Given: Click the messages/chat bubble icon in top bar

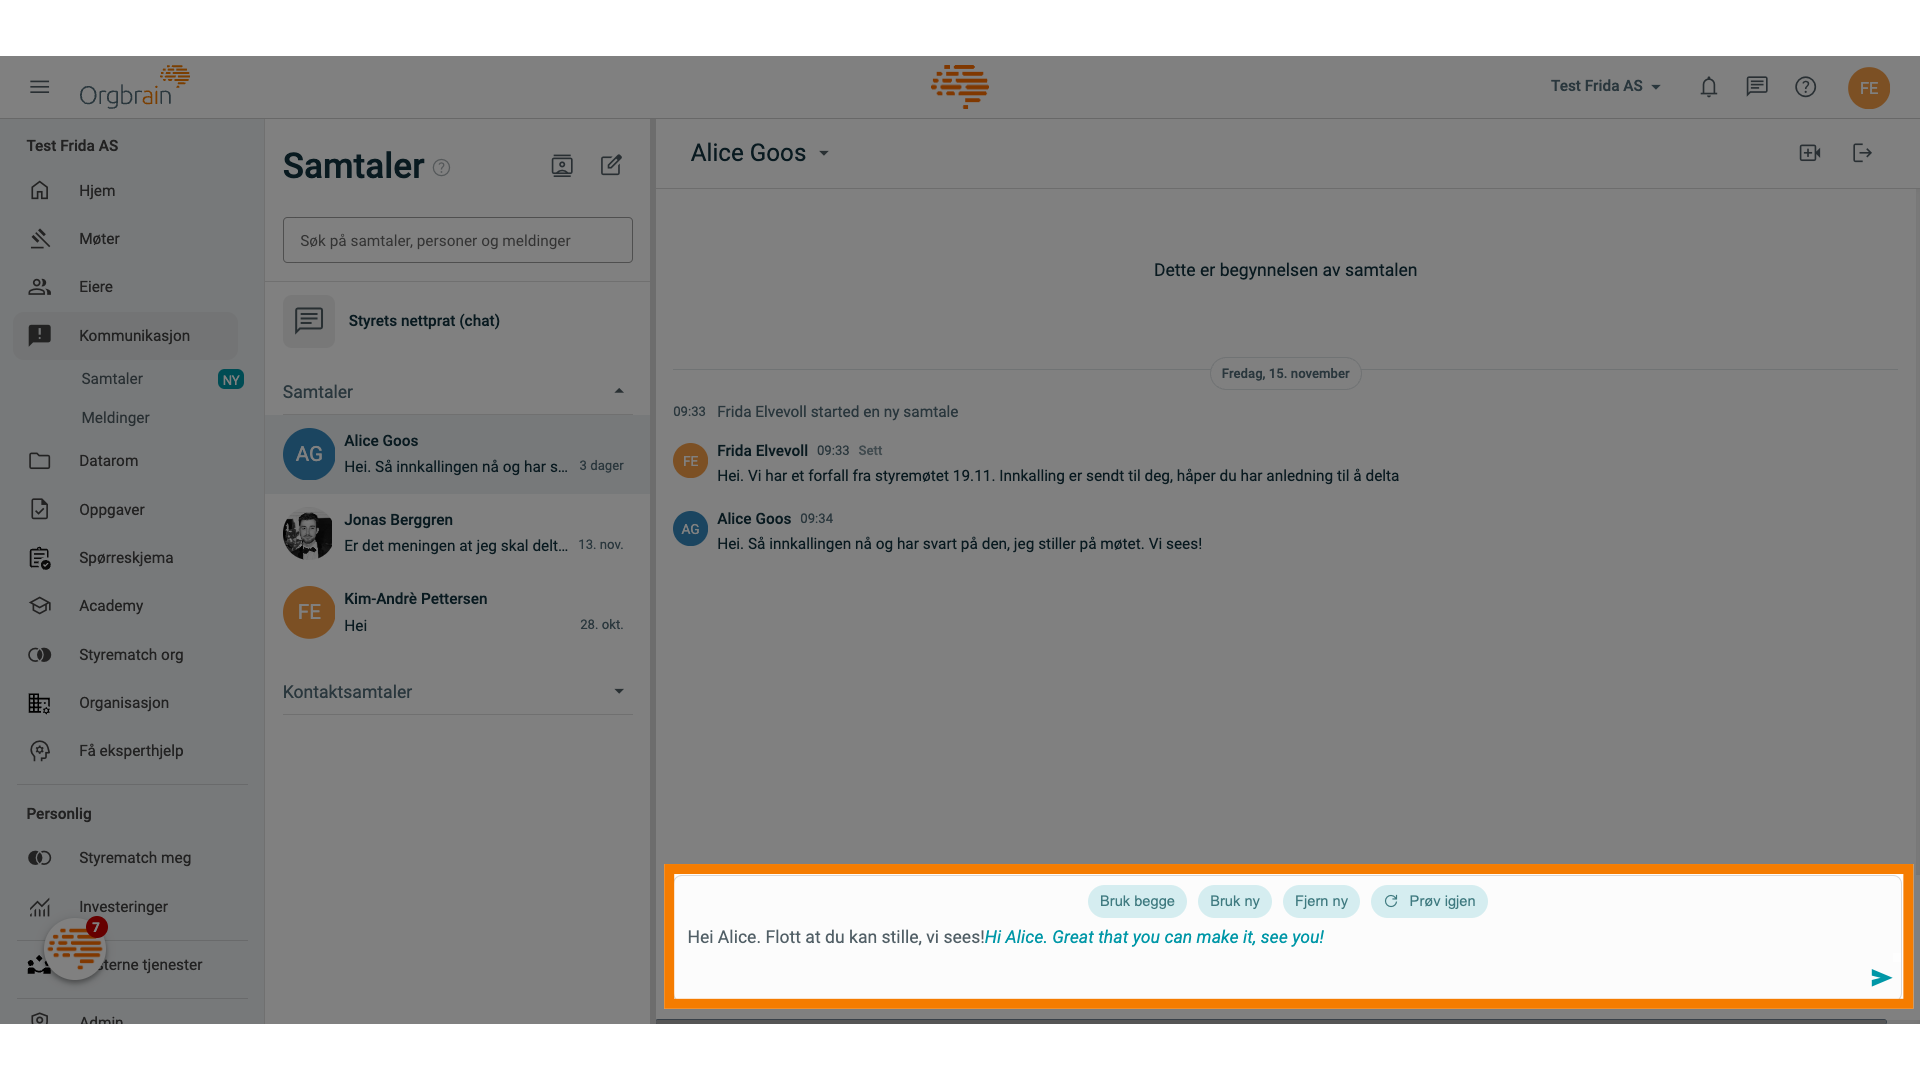Looking at the screenshot, I should pyautogui.click(x=1756, y=86).
